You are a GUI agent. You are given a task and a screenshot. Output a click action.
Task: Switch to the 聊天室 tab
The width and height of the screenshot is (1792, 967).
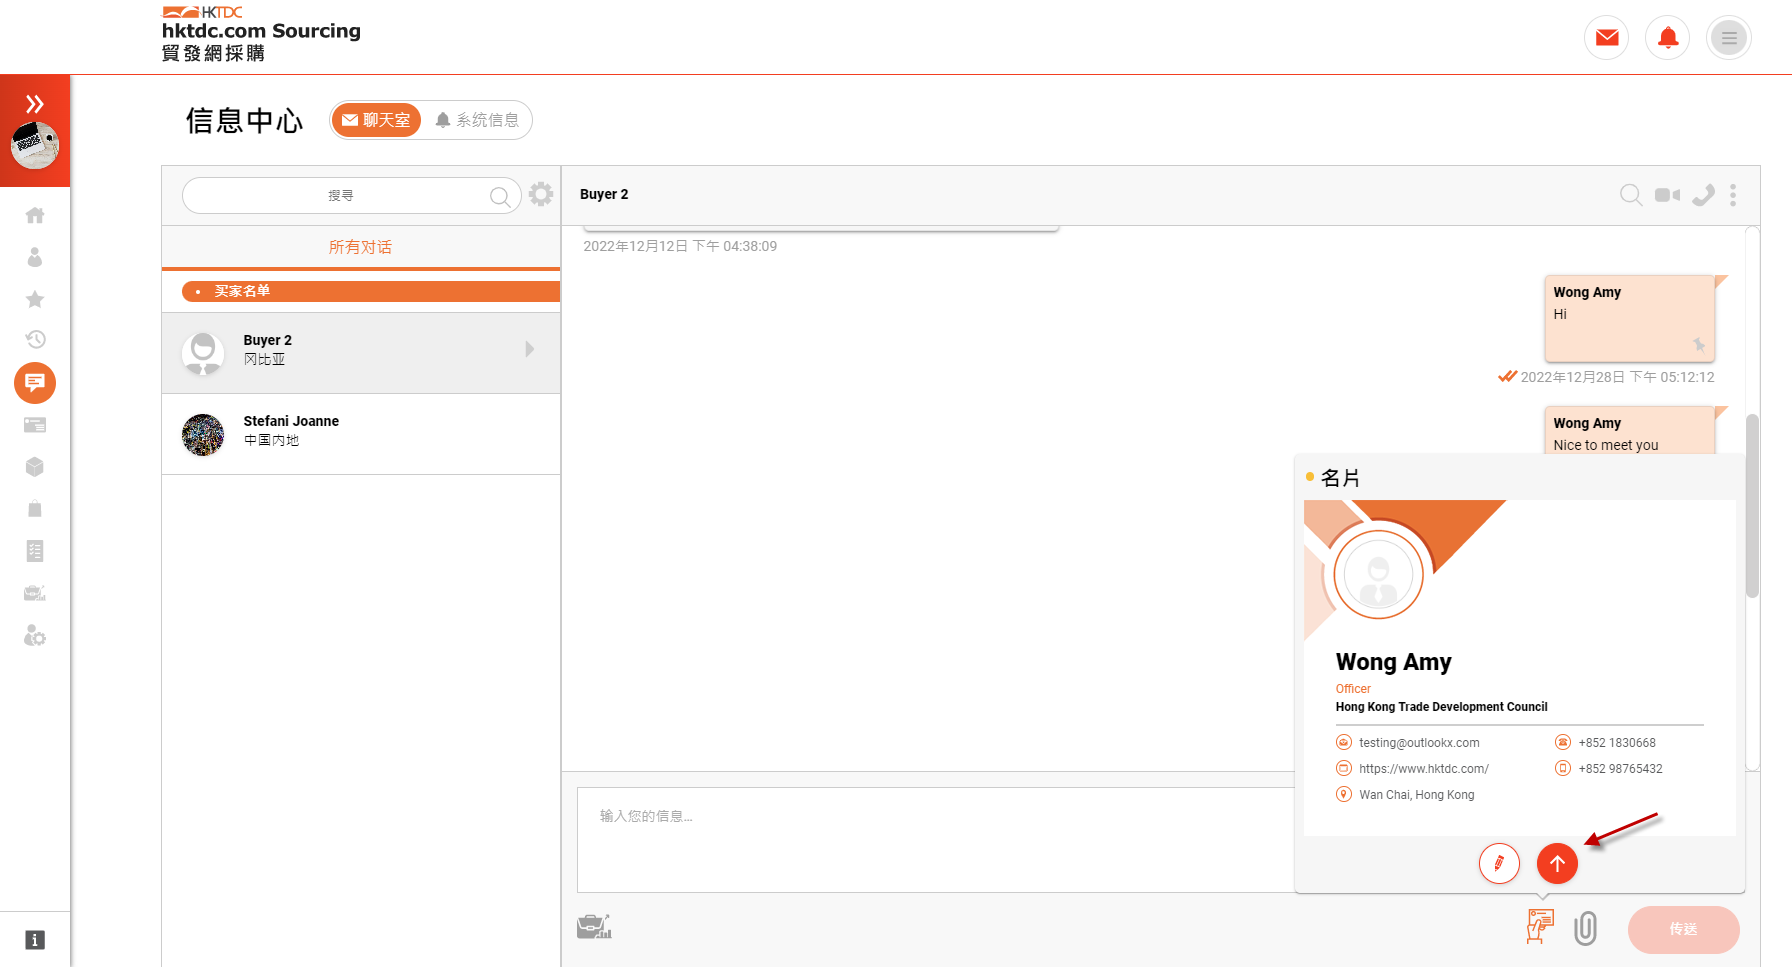pyautogui.click(x=376, y=120)
